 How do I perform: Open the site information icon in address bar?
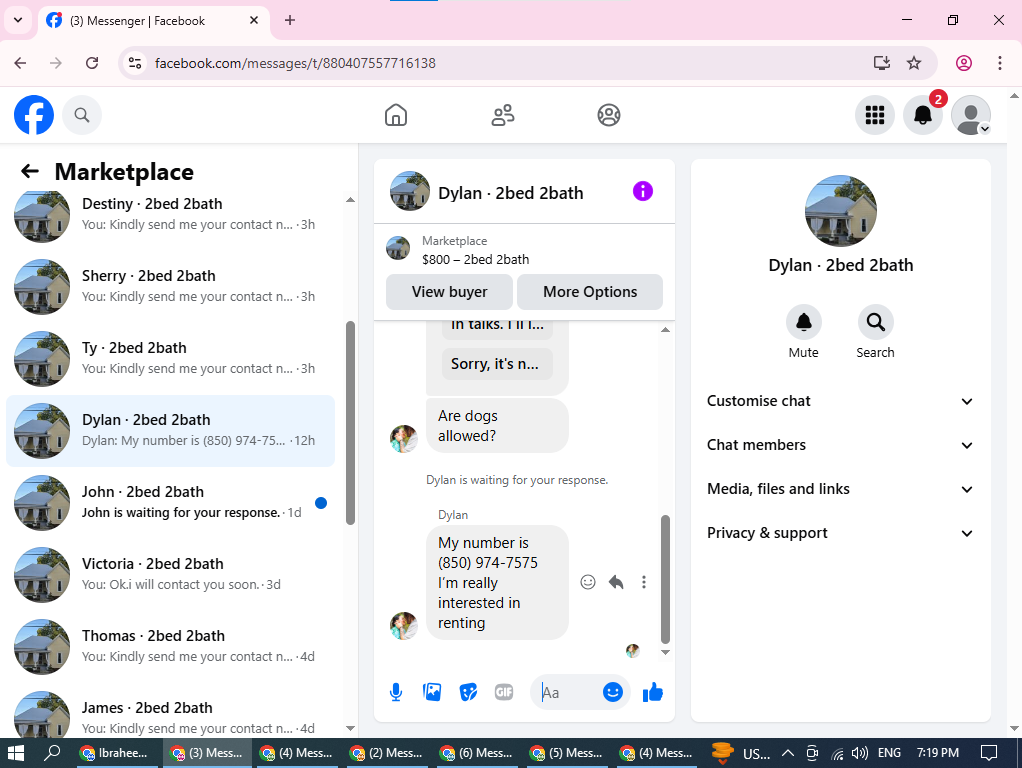pyautogui.click(x=135, y=63)
